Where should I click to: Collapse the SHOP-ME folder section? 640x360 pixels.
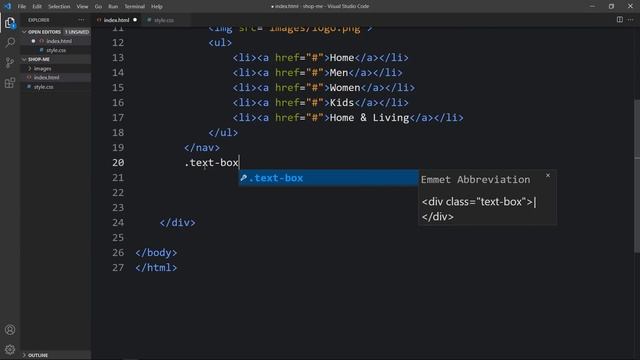(24, 59)
